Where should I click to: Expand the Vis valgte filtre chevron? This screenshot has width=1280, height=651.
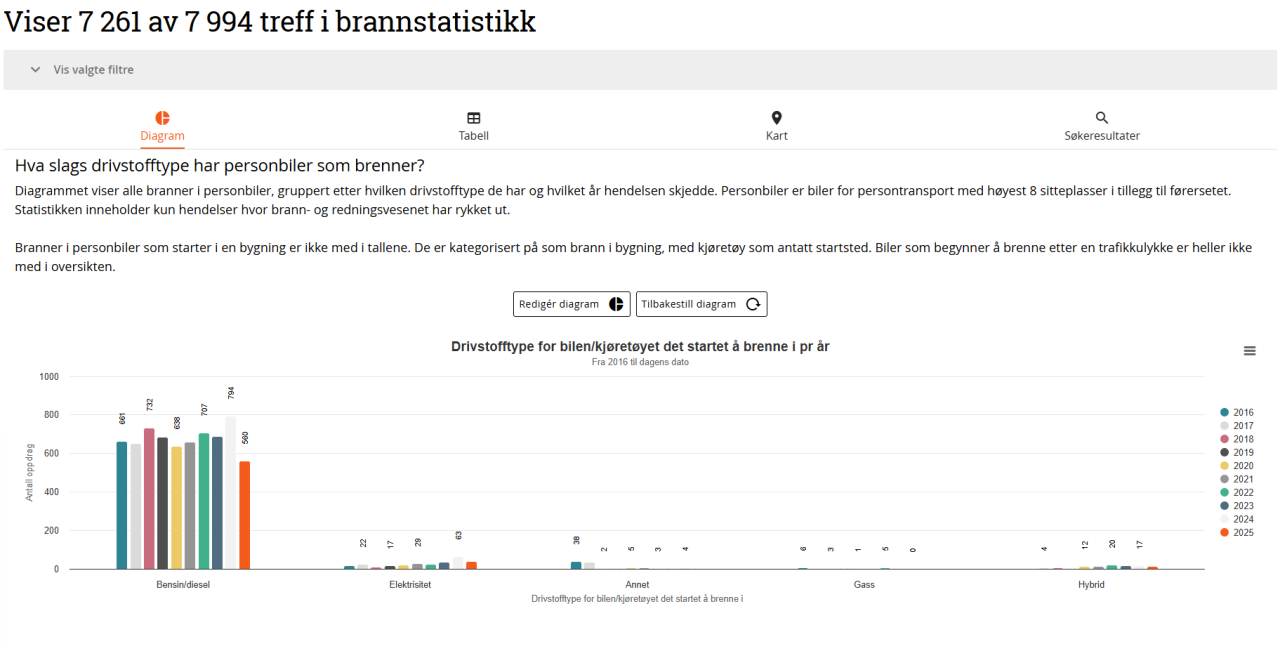[35, 70]
